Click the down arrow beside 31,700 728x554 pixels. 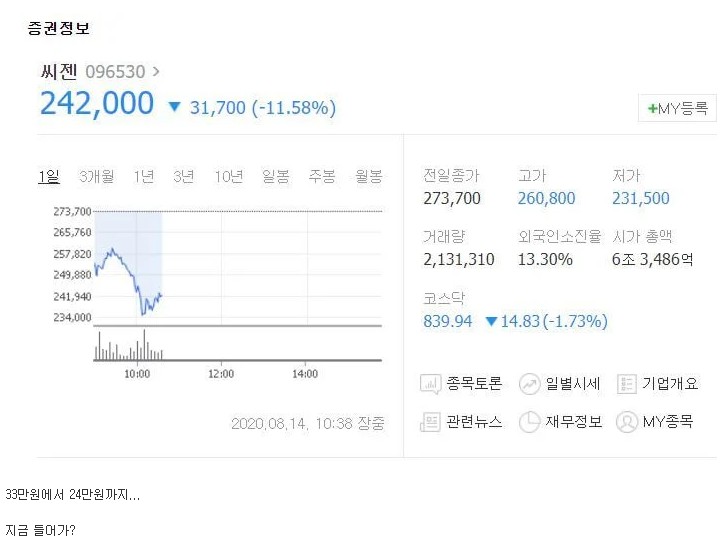point(174,107)
